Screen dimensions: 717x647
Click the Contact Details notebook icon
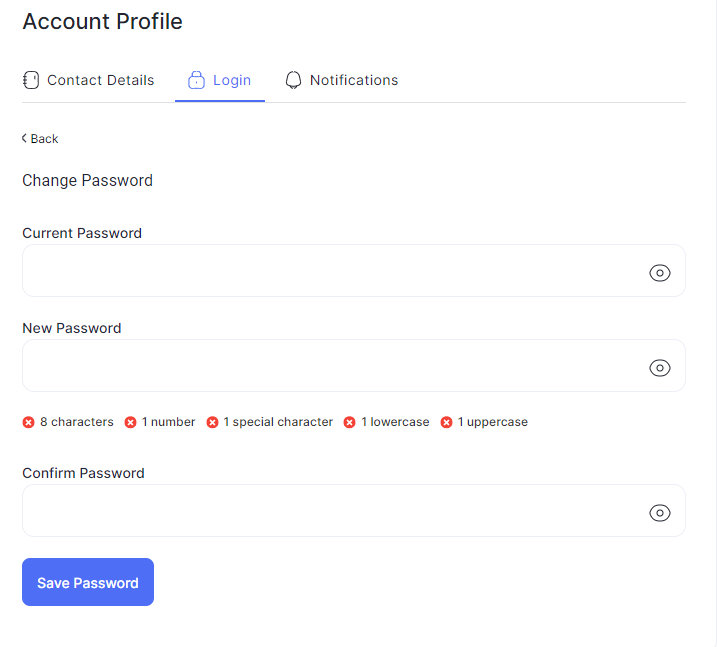pyautogui.click(x=31, y=80)
